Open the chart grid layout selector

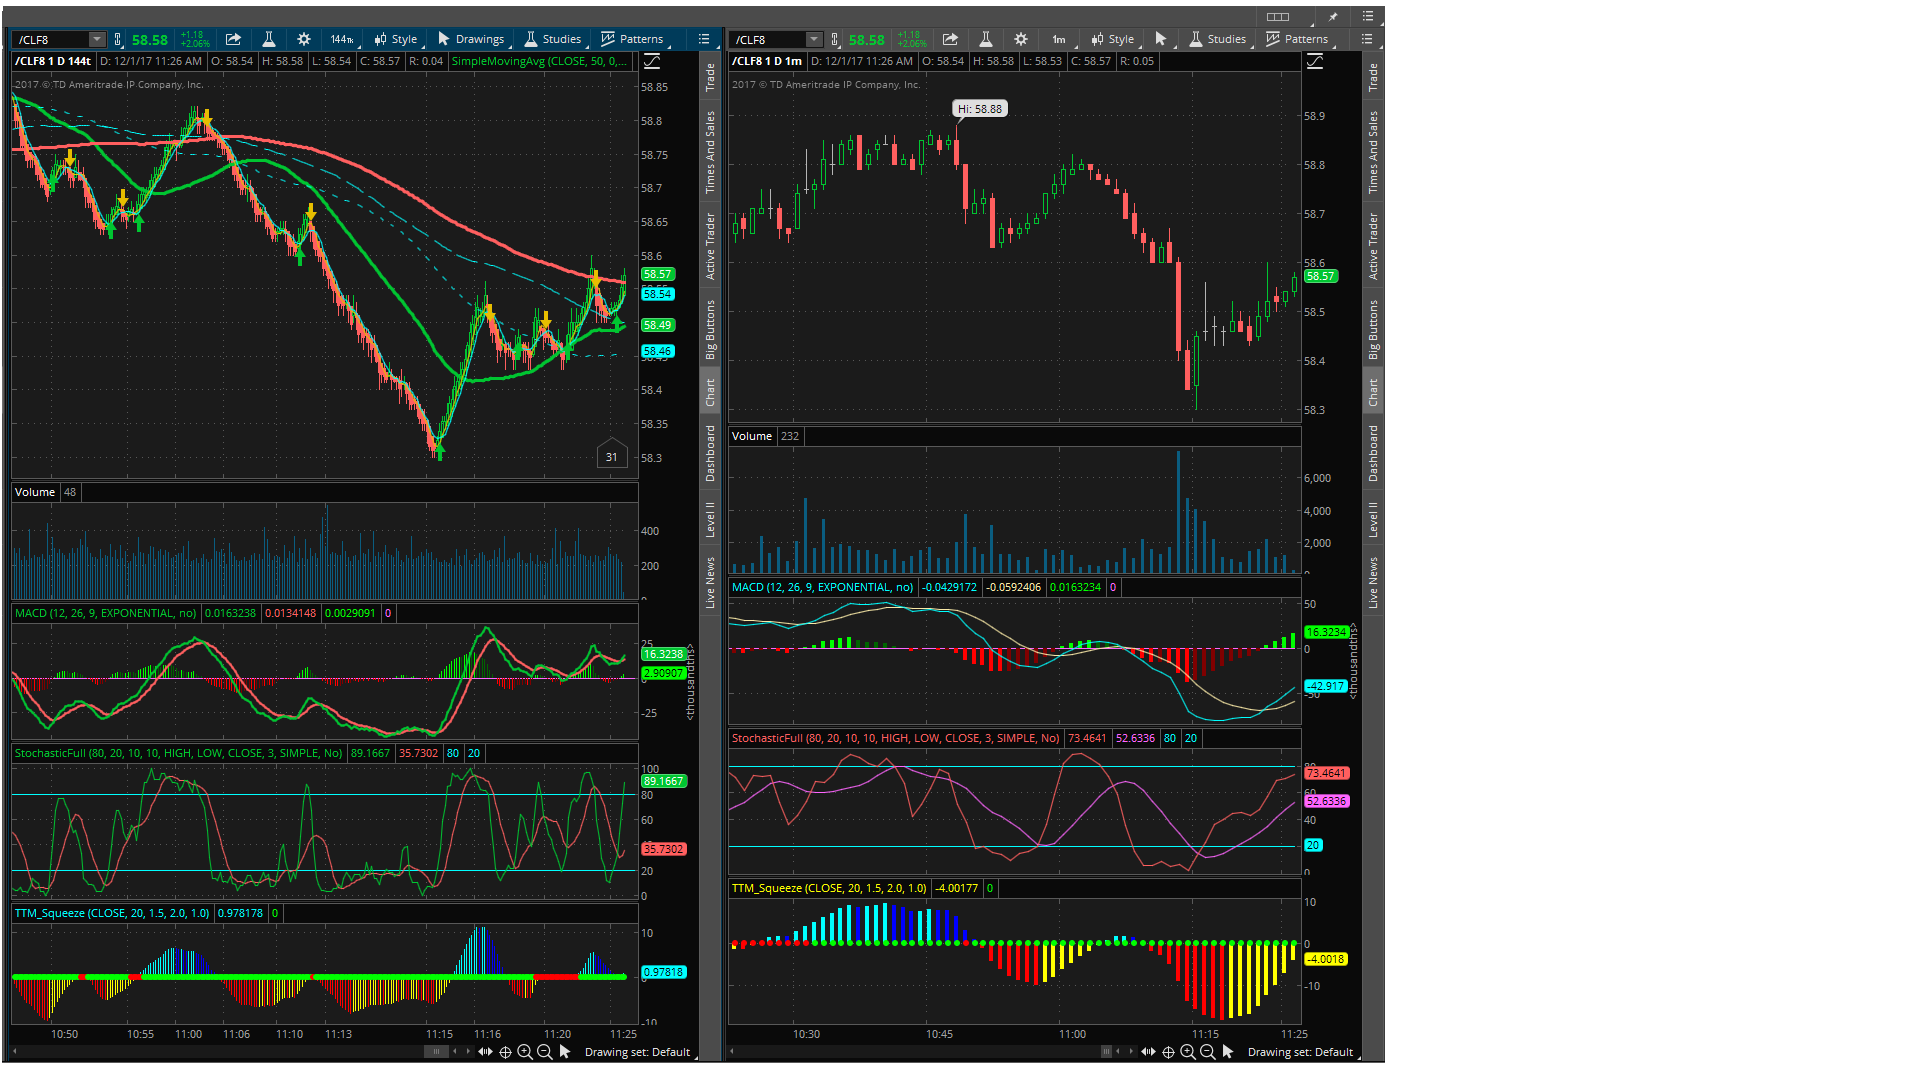1278,16
